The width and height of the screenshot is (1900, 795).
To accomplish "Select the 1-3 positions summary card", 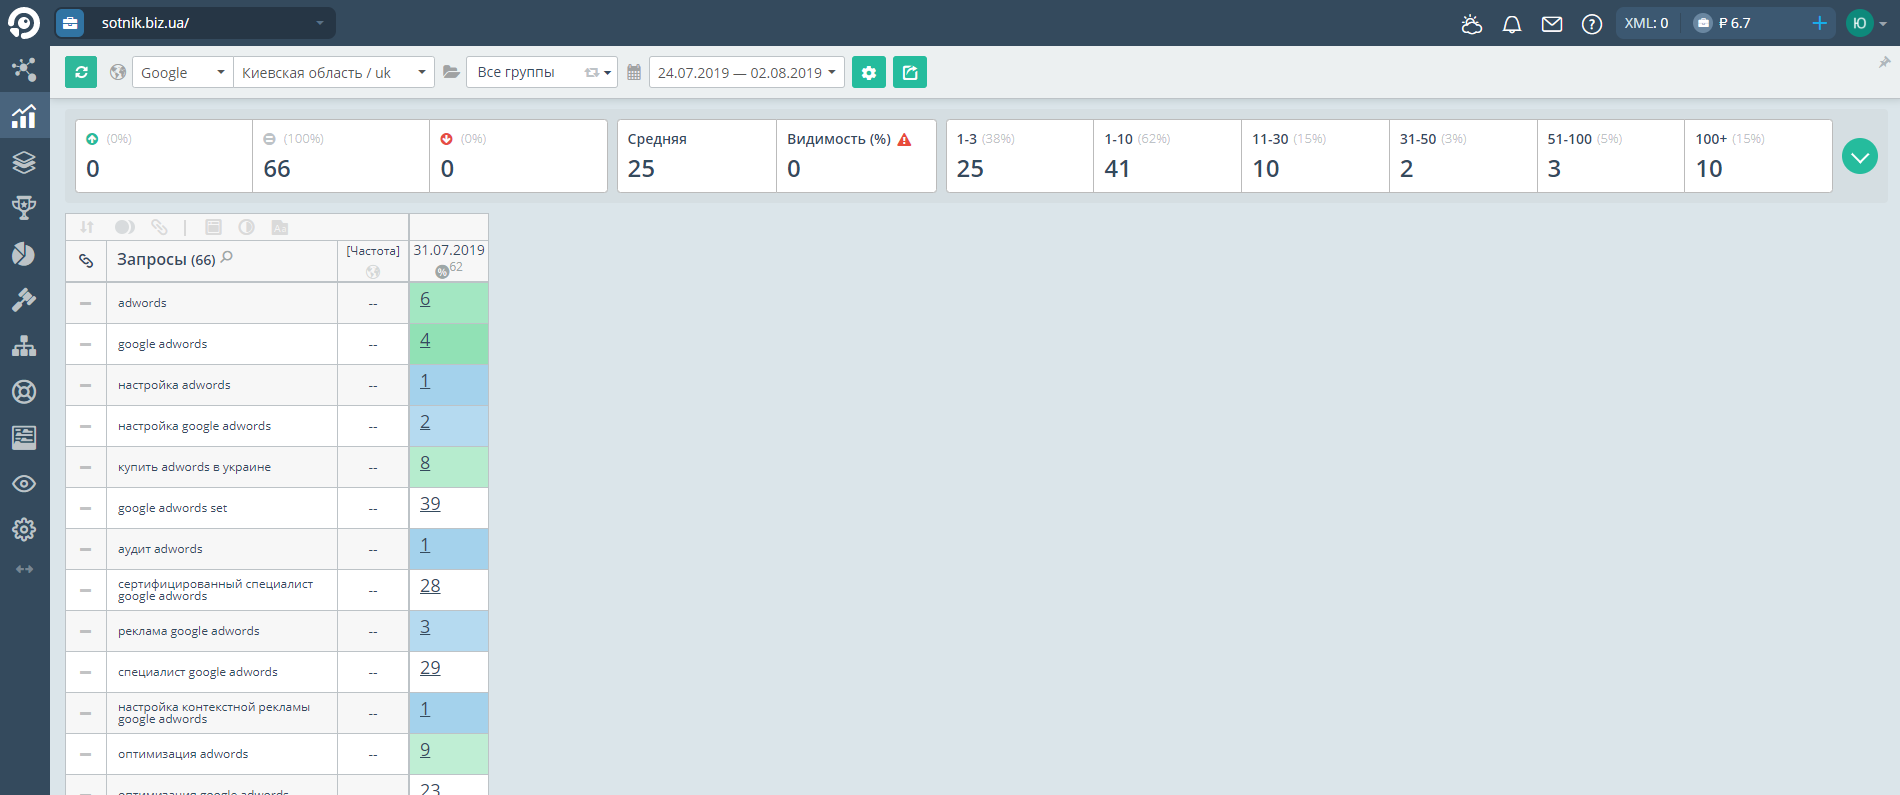I will 1020,156.
